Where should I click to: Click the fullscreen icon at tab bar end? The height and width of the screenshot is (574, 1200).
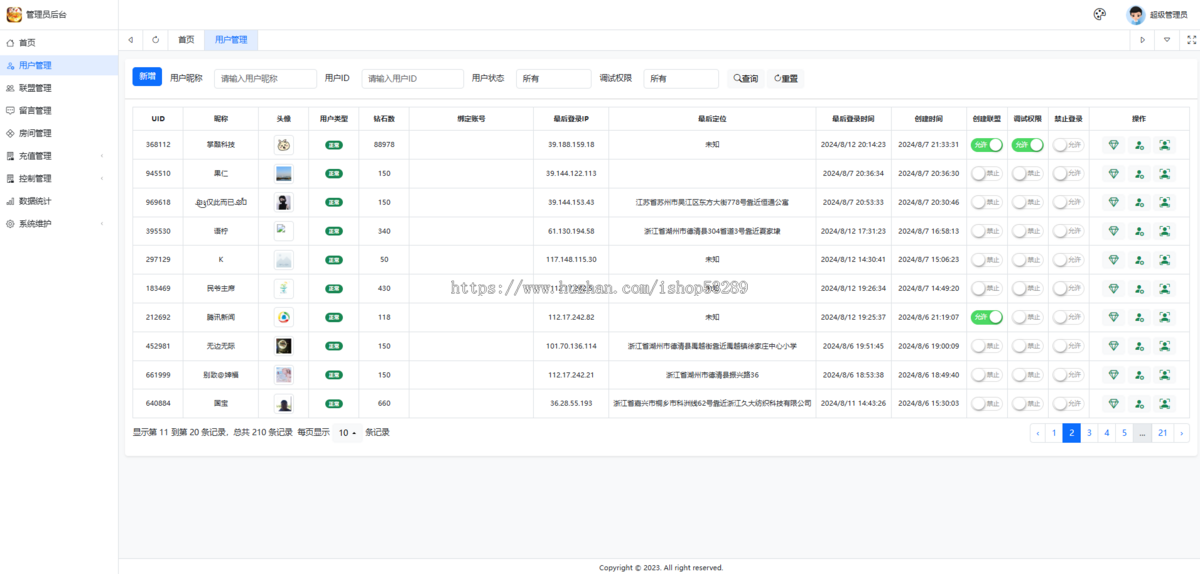click(1191, 40)
